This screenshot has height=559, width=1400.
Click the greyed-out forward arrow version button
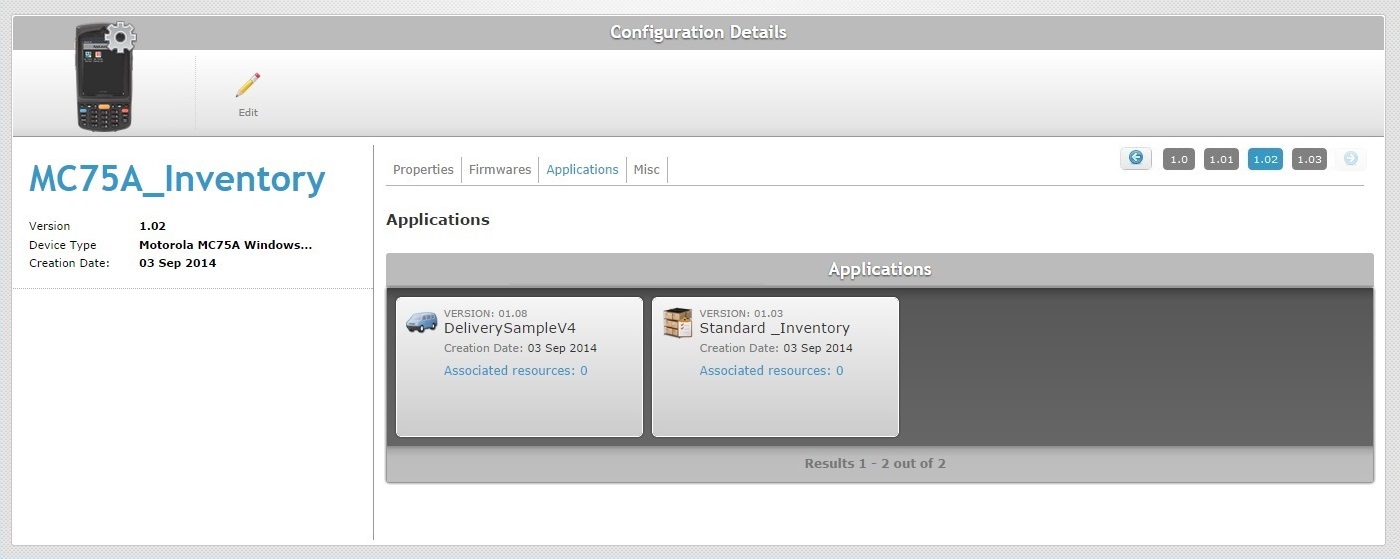pos(1351,158)
